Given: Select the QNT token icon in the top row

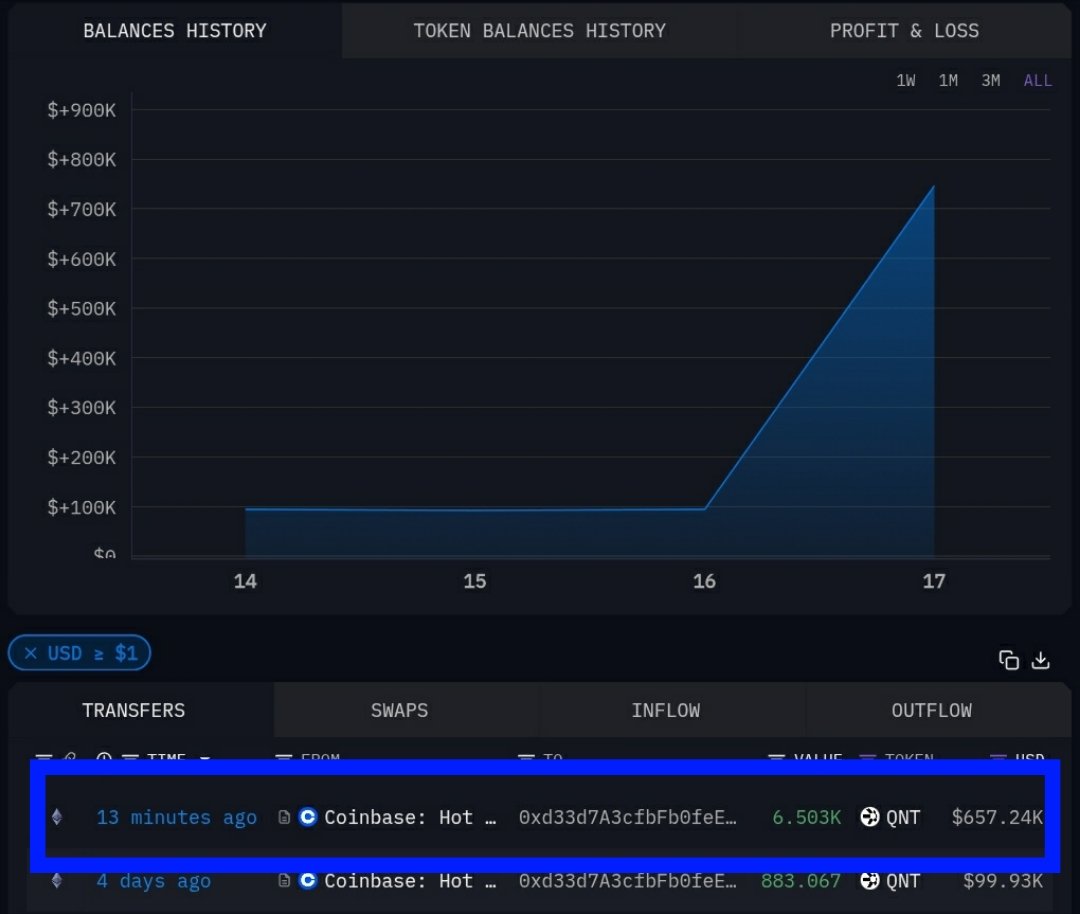Looking at the screenshot, I should point(869,817).
